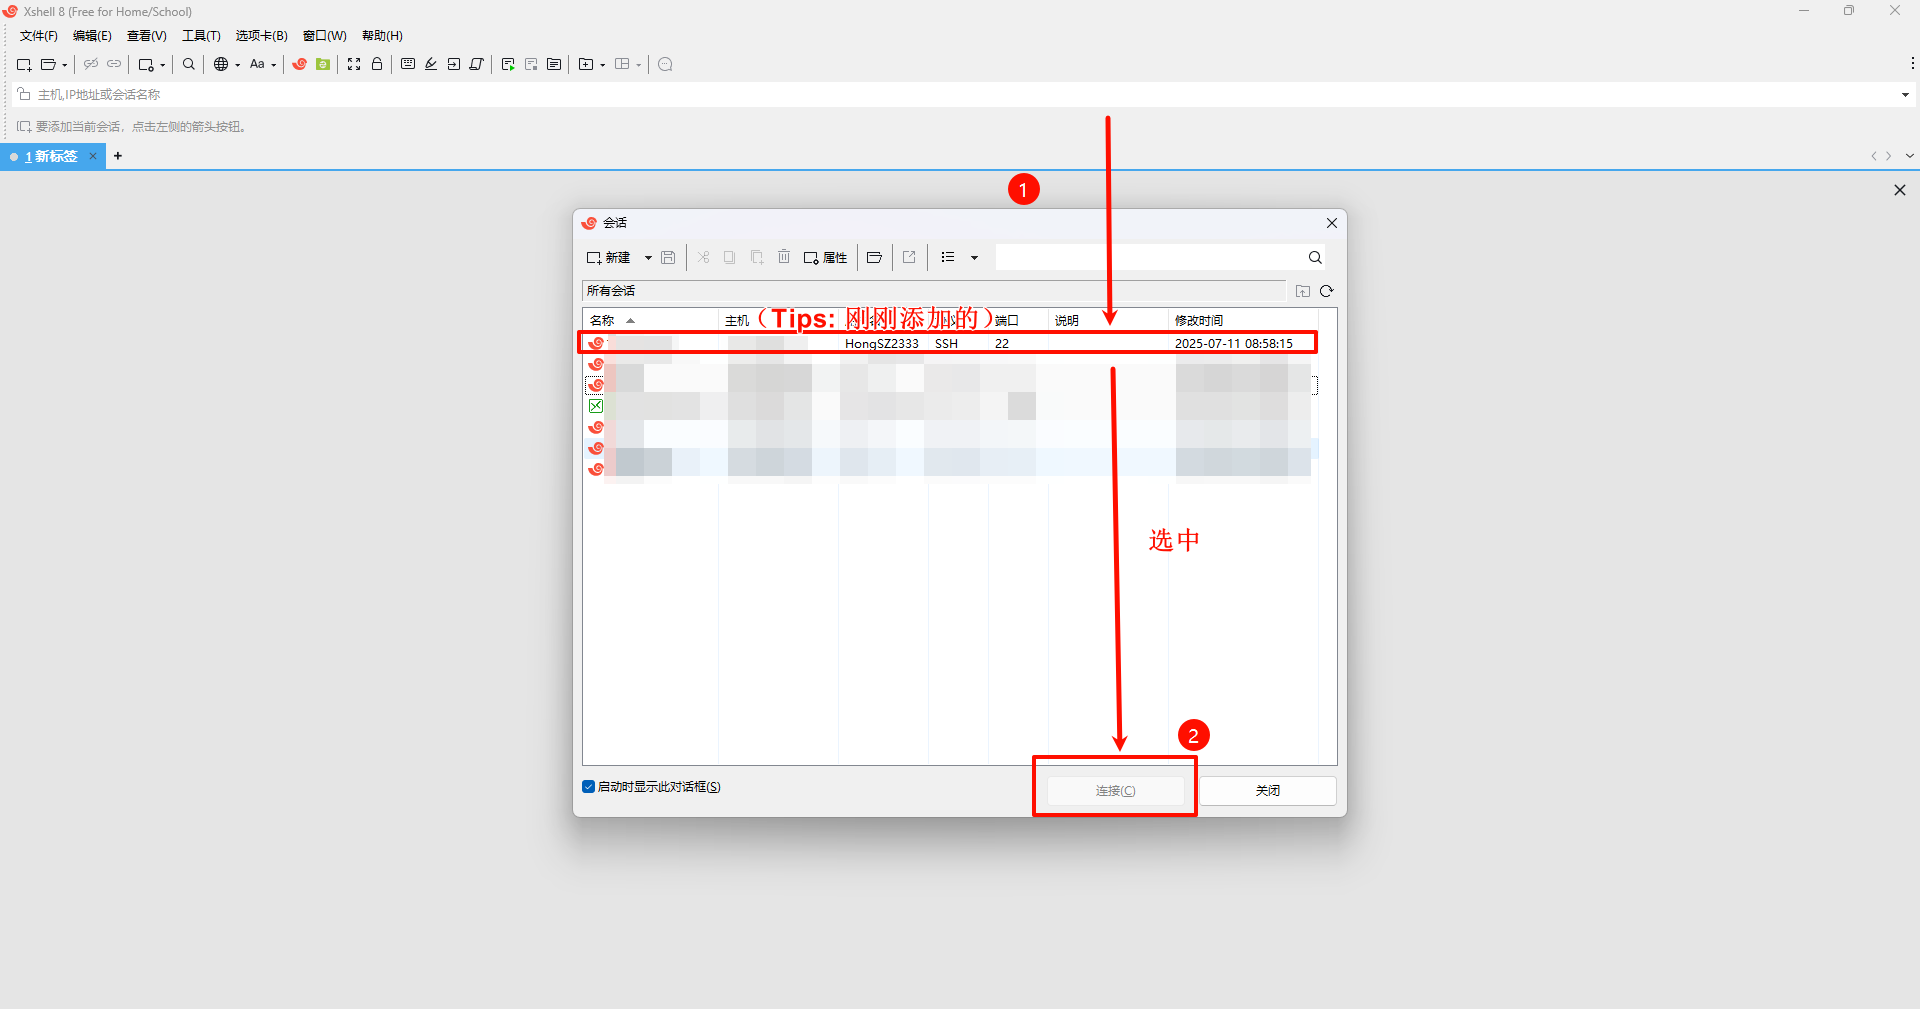Click the chat bubble help icon
The height and width of the screenshot is (1009, 1920).
point(665,64)
